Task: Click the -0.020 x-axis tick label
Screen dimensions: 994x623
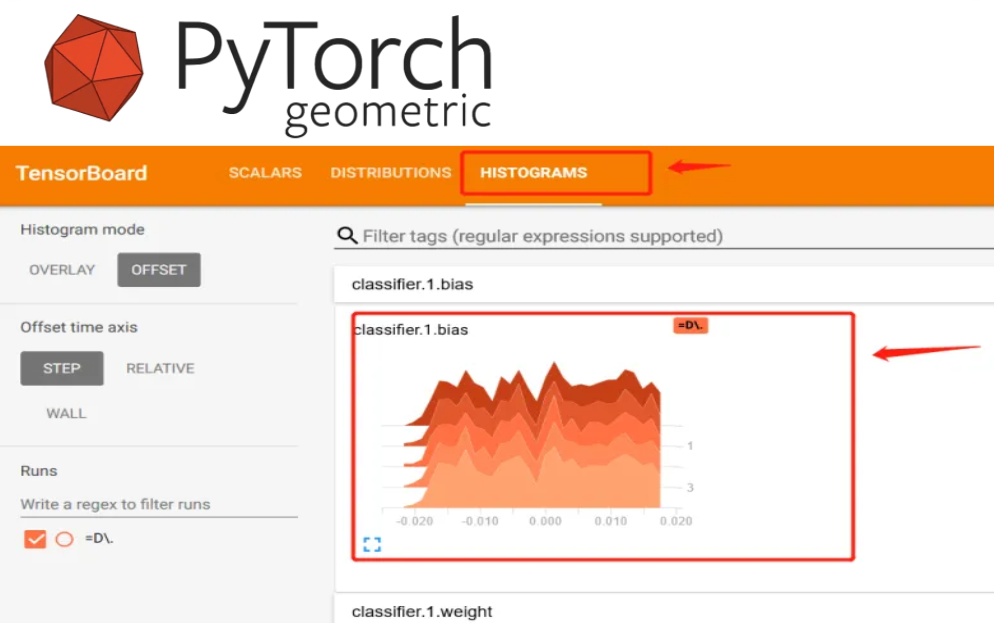Action: coord(415,521)
